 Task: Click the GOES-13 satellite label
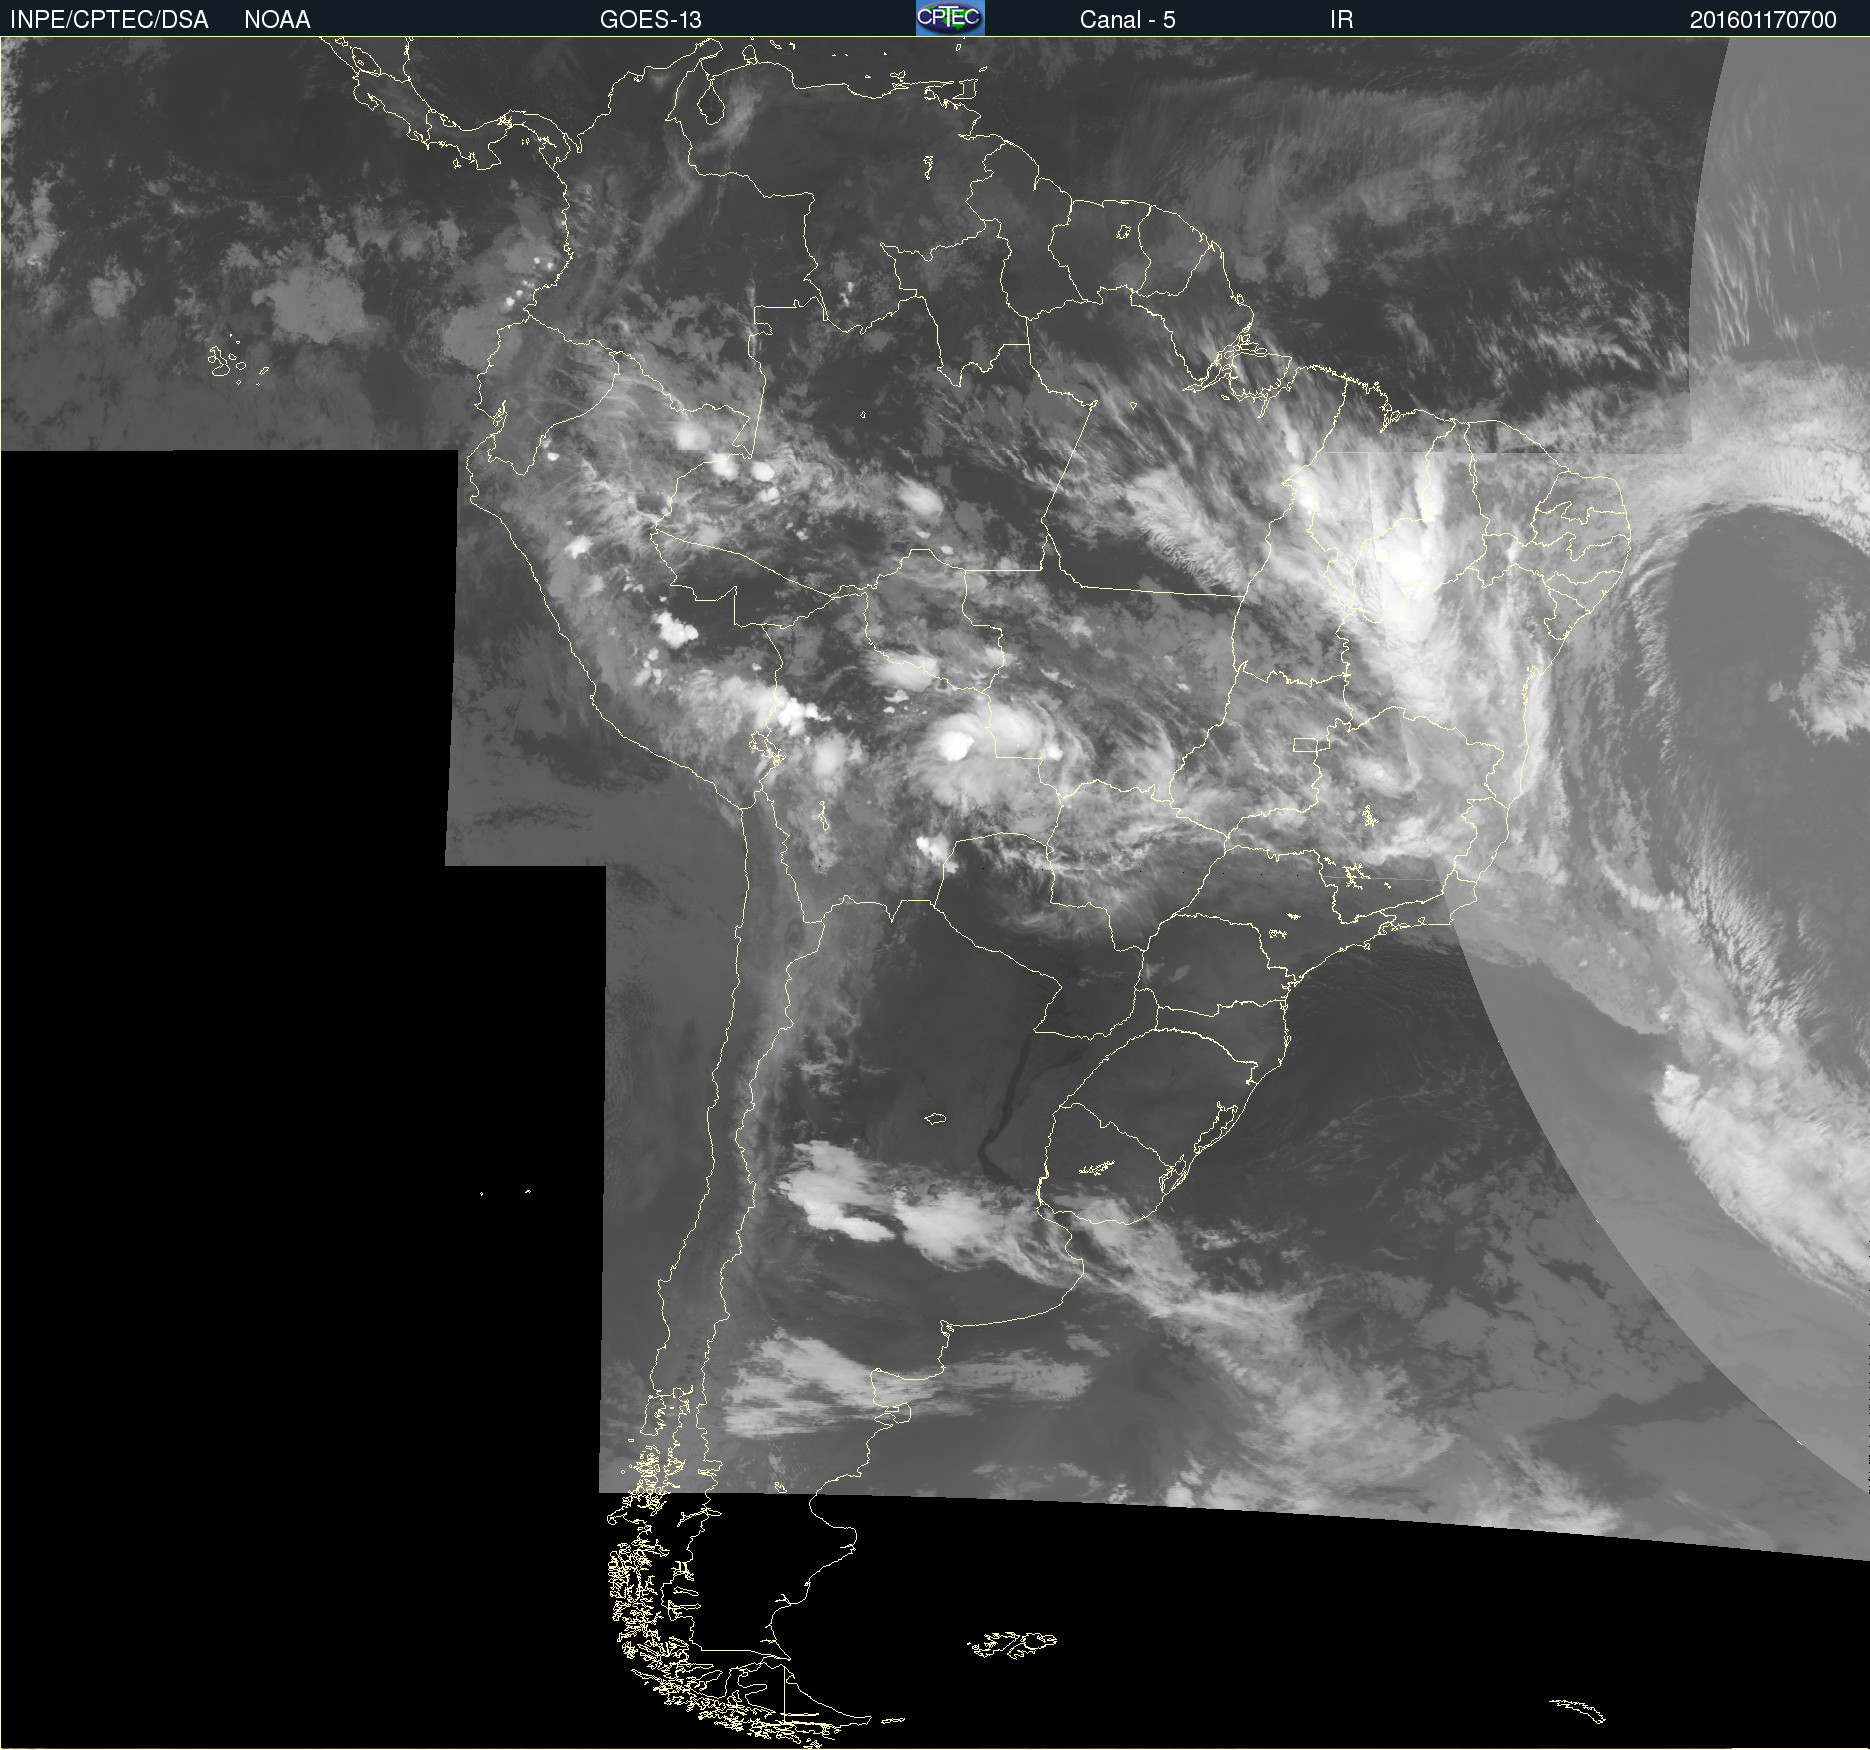(x=651, y=20)
